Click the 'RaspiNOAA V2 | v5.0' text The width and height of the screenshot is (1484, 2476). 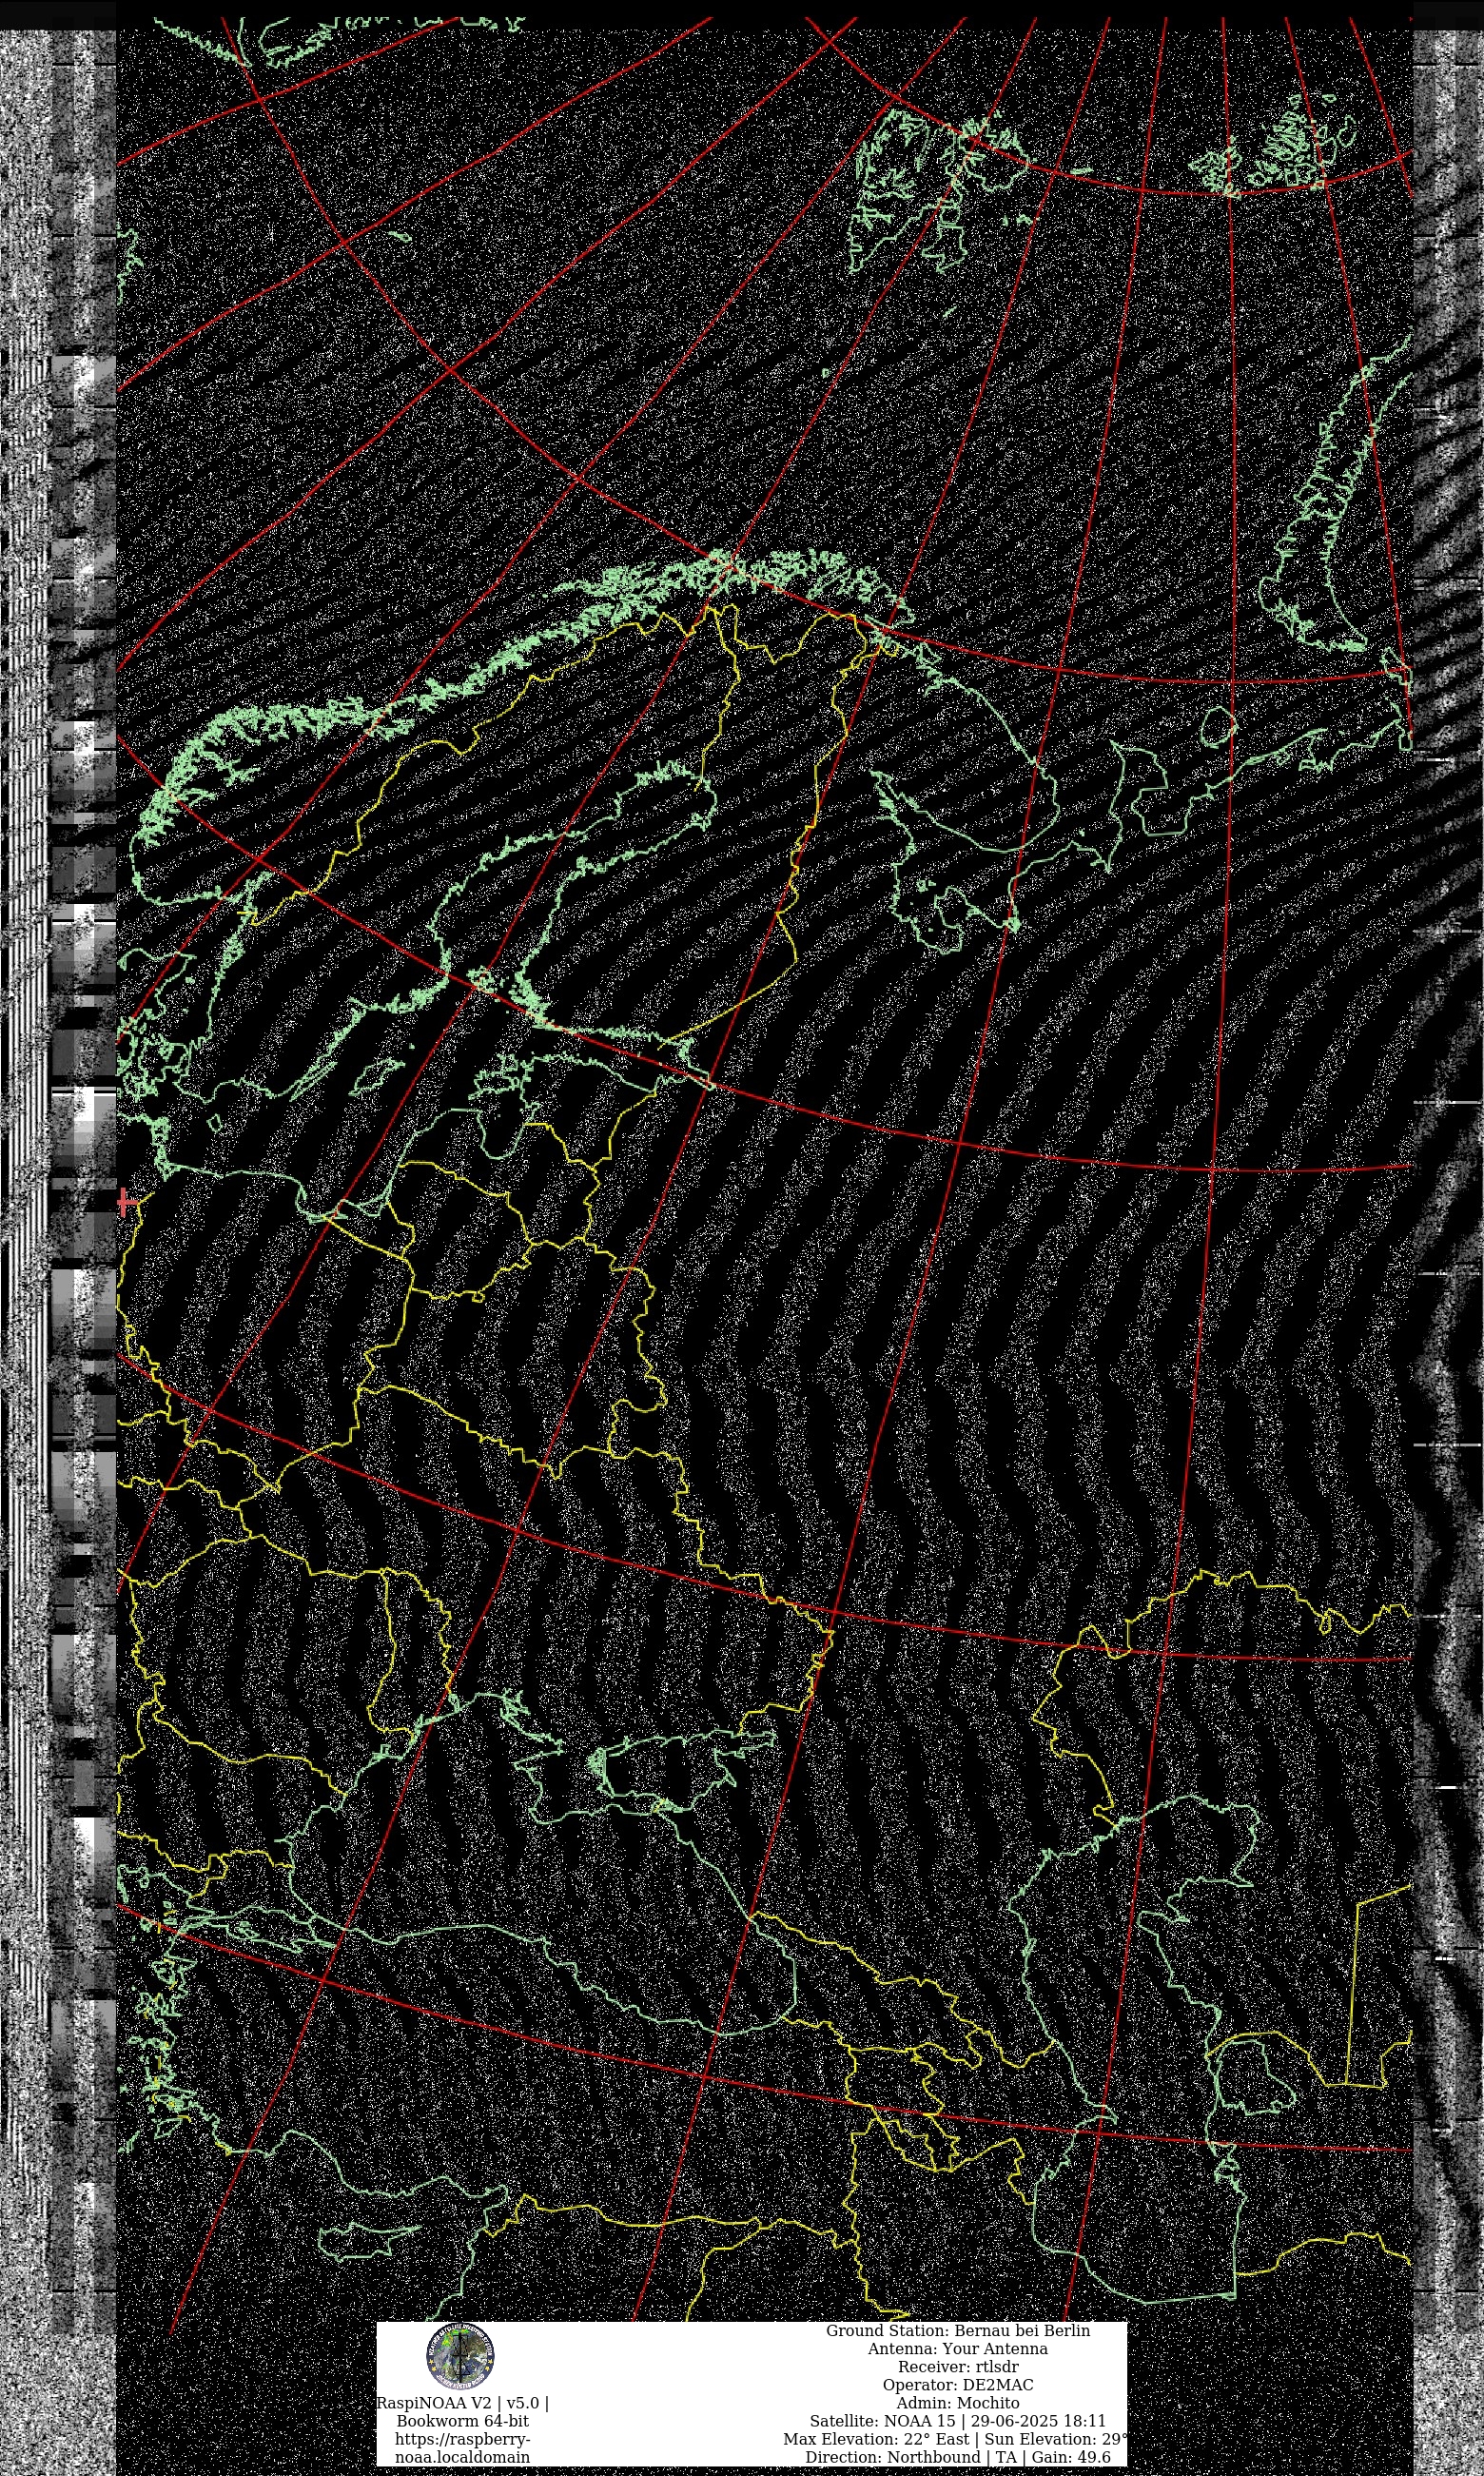coord(462,2402)
